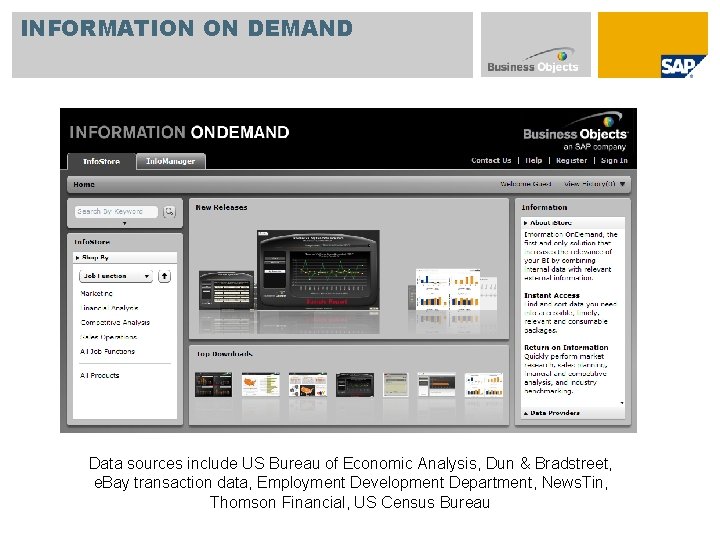Select Competitive Analysis job function
This screenshot has width=720, height=540.
(115, 322)
